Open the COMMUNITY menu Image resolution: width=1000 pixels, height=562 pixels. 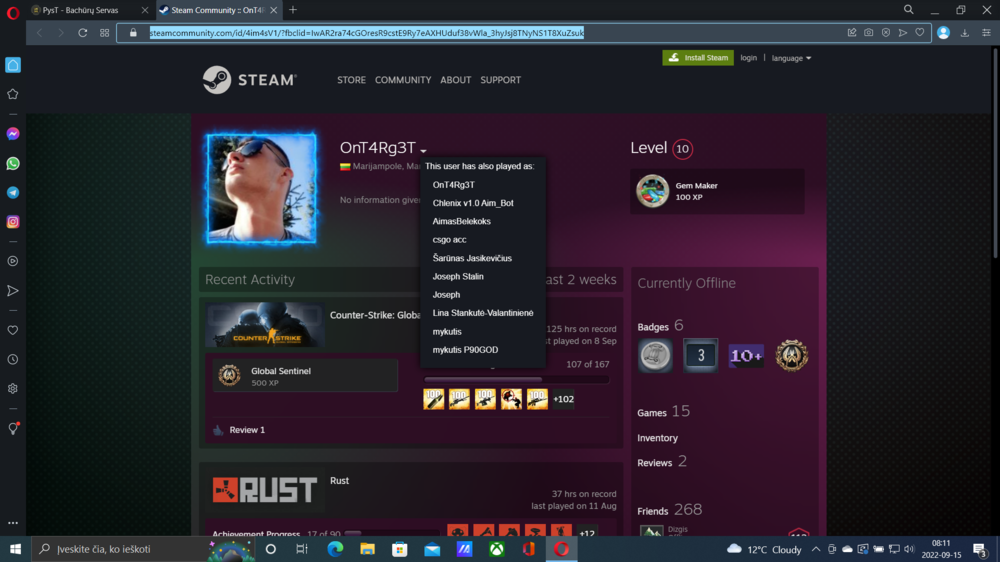tap(403, 80)
